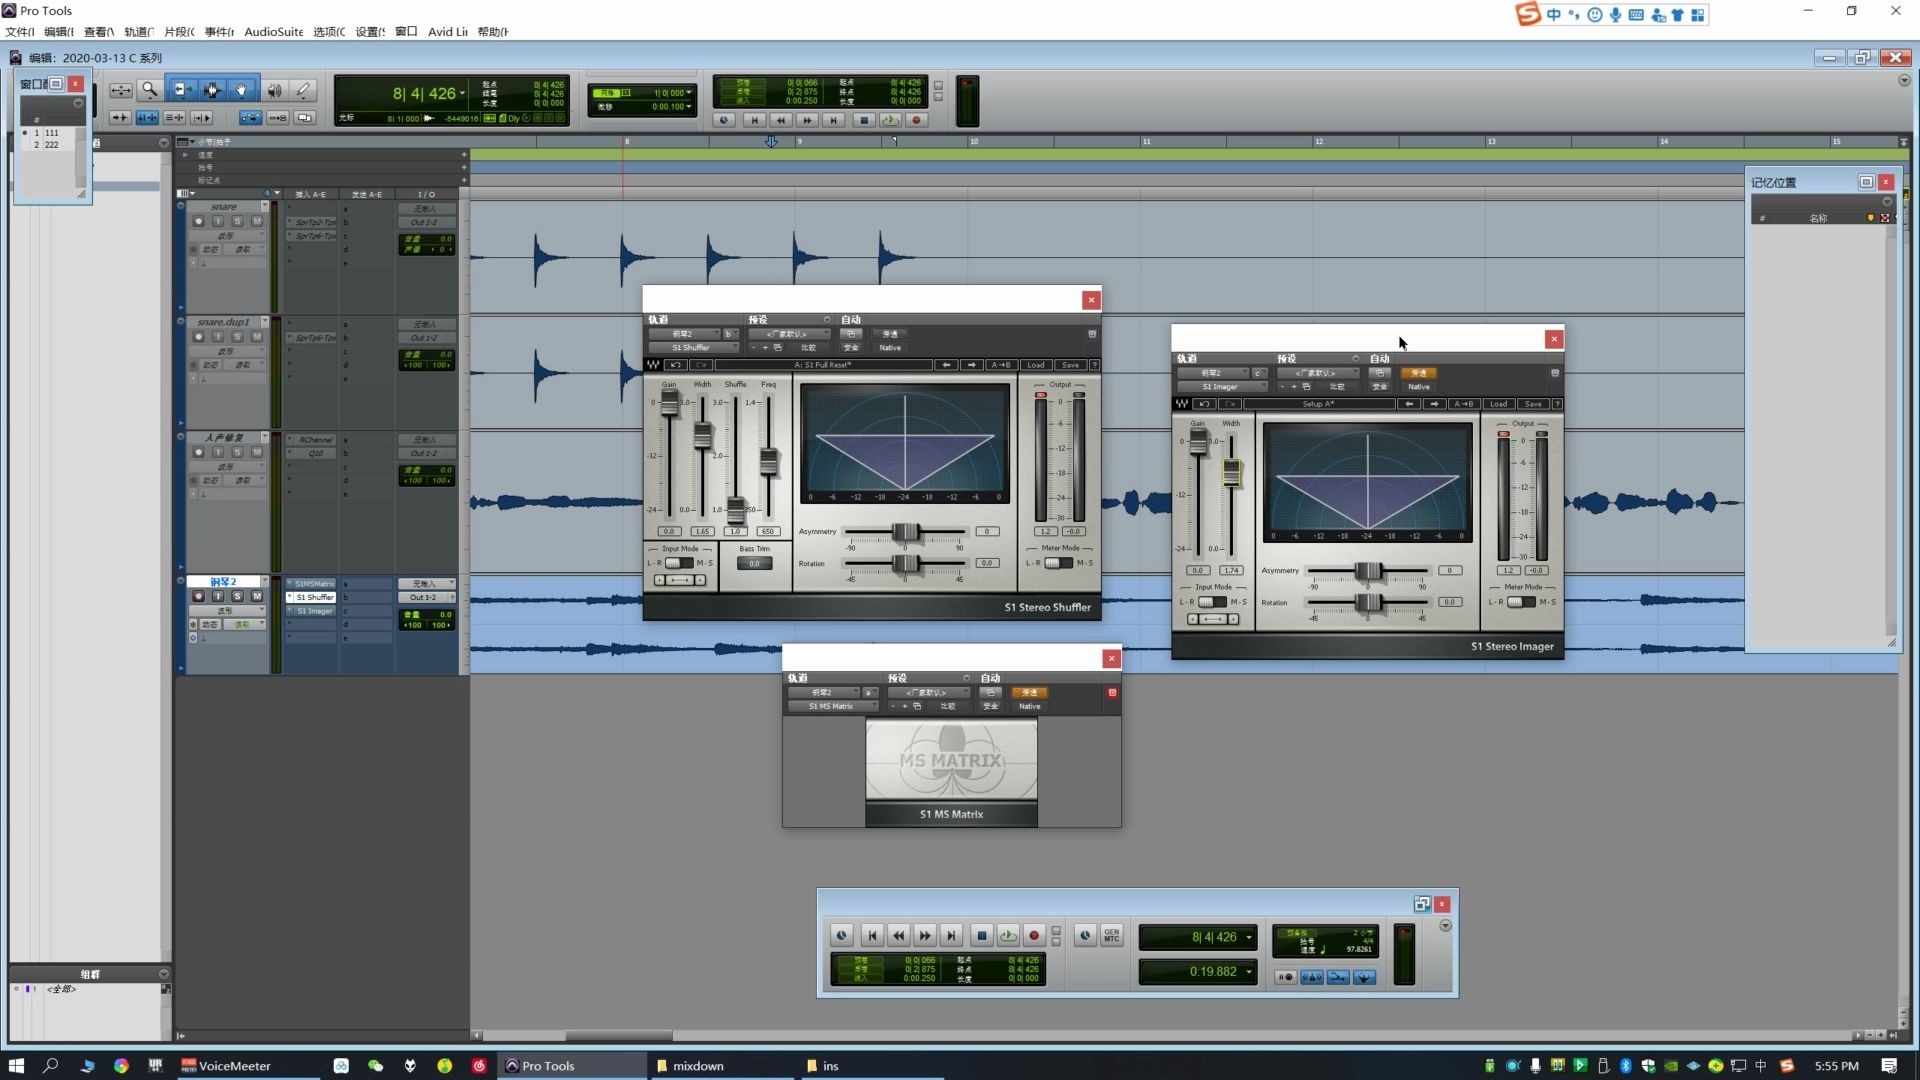
Task: Open the AudioSuite menu
Action: point(273,32)
